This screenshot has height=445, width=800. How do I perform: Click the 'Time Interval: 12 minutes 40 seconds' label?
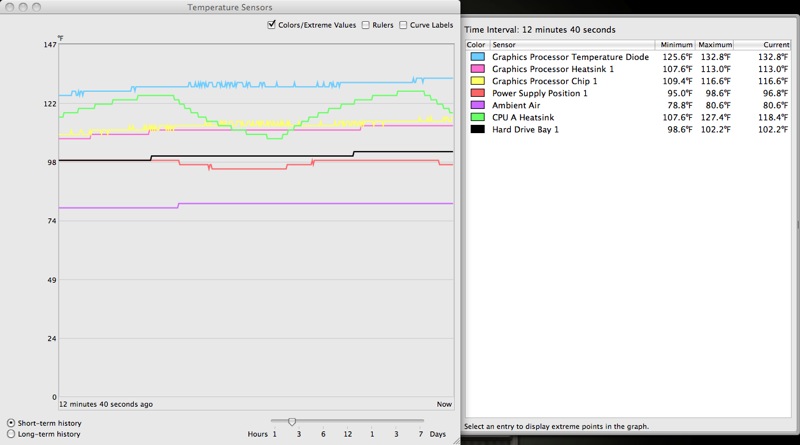(x=540, y=30)
